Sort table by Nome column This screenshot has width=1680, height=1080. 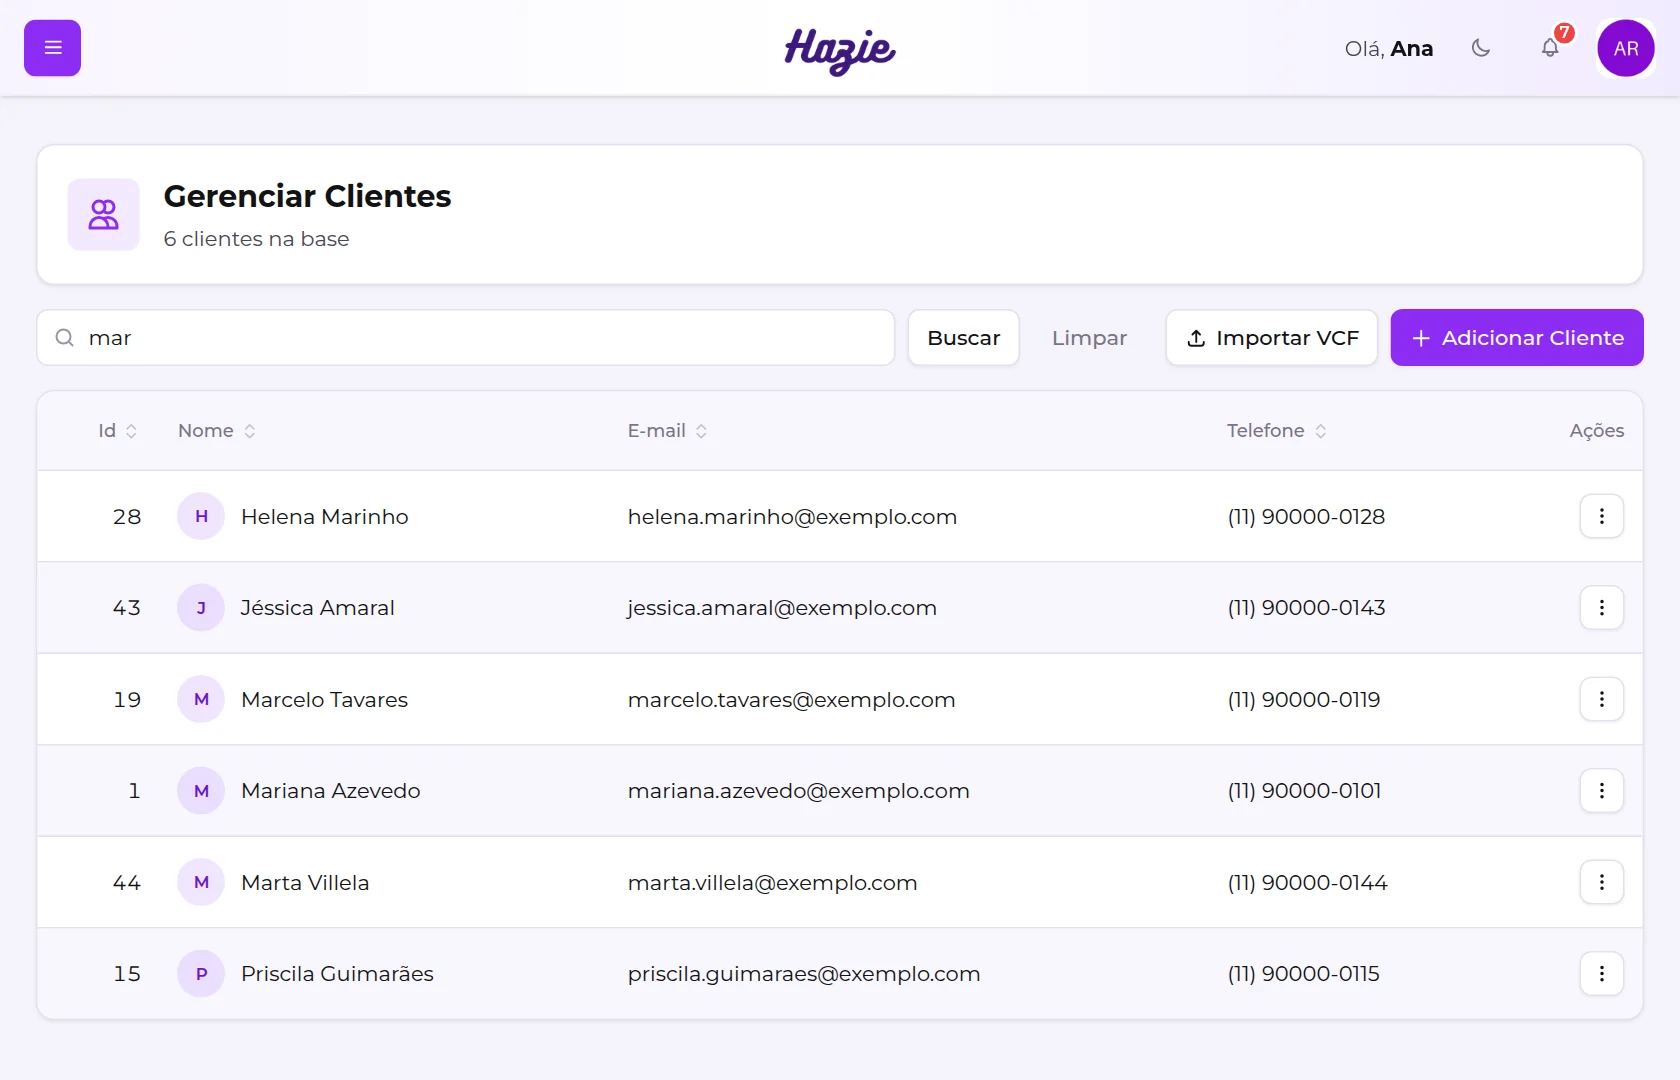pyautogui.click(x=217, y=431)
